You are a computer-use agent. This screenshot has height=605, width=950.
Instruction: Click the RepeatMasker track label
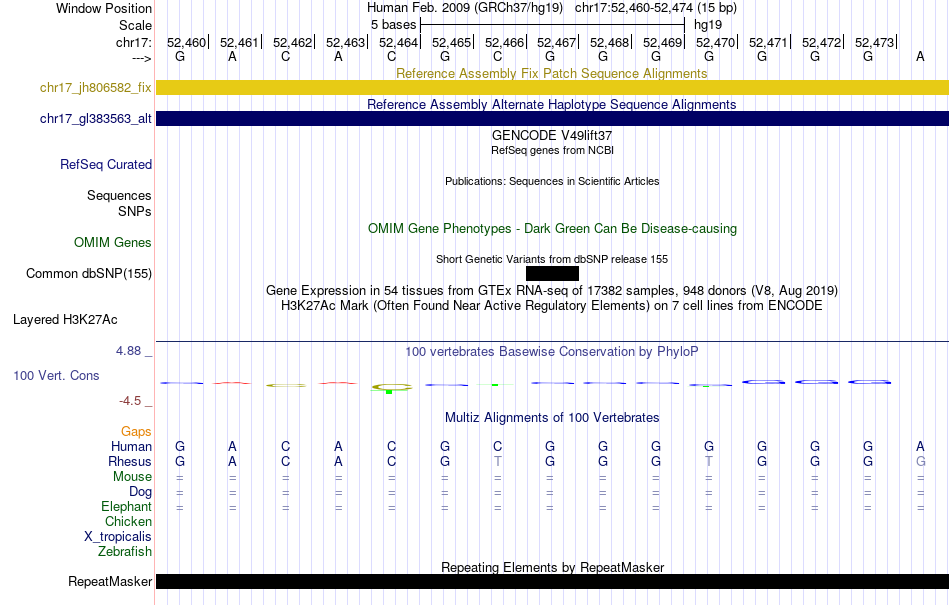pyautogui.click(x=110, y=581)
